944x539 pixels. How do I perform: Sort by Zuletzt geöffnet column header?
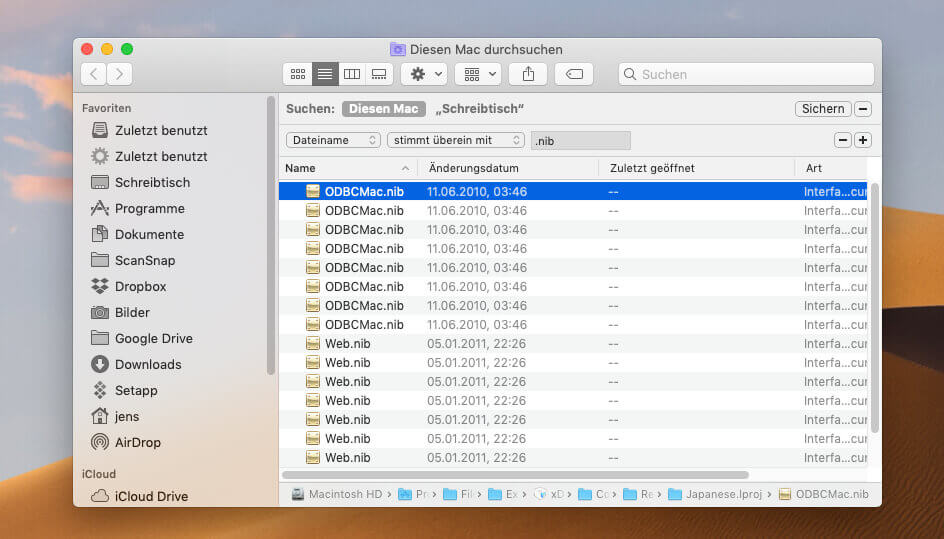pyautogui.click(x=697, y=168)
